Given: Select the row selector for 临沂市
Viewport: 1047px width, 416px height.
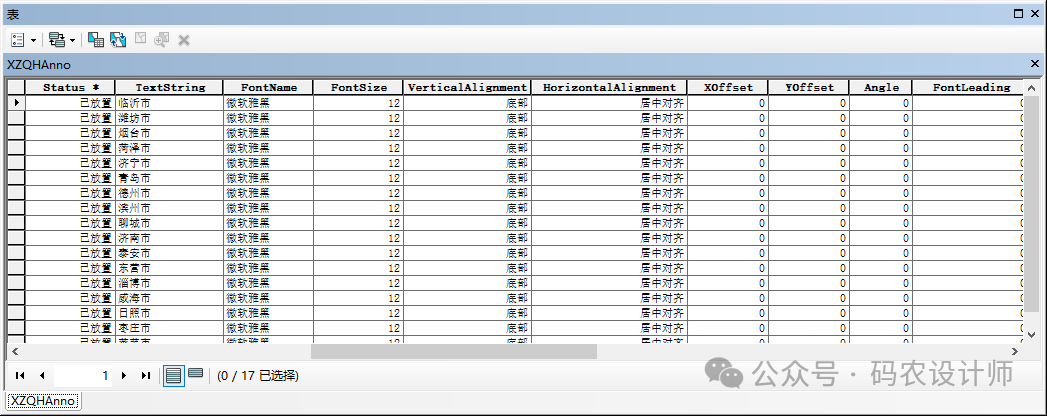Looking at the screenshot, I should (x=16, y=102).
